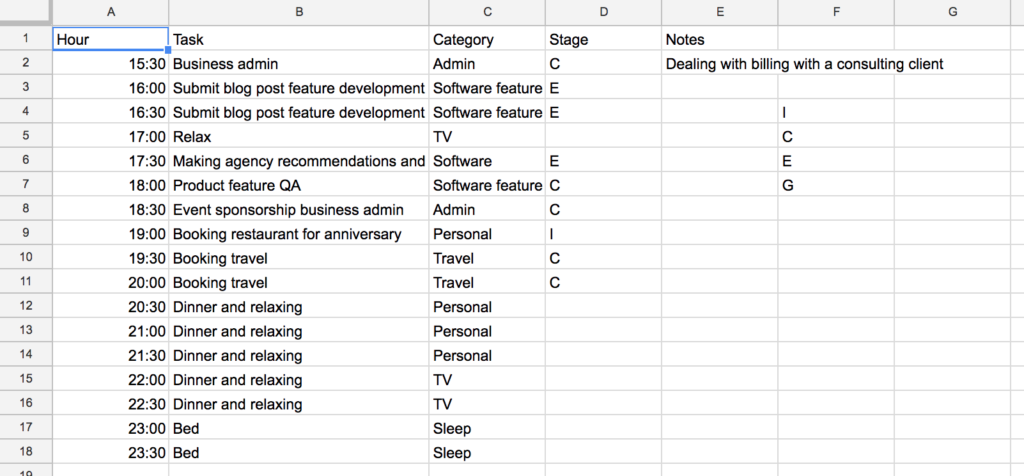
Task: Select the 'I' cell in column F
Action: (836, 112)
